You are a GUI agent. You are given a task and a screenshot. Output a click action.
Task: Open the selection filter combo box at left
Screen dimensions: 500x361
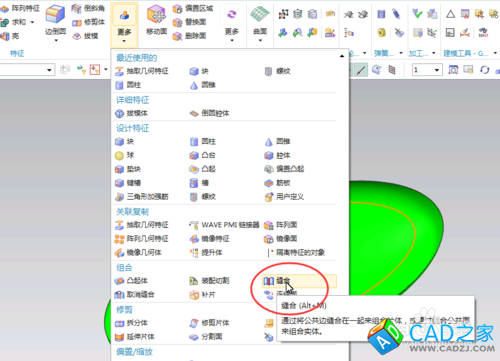click(27, 70)
